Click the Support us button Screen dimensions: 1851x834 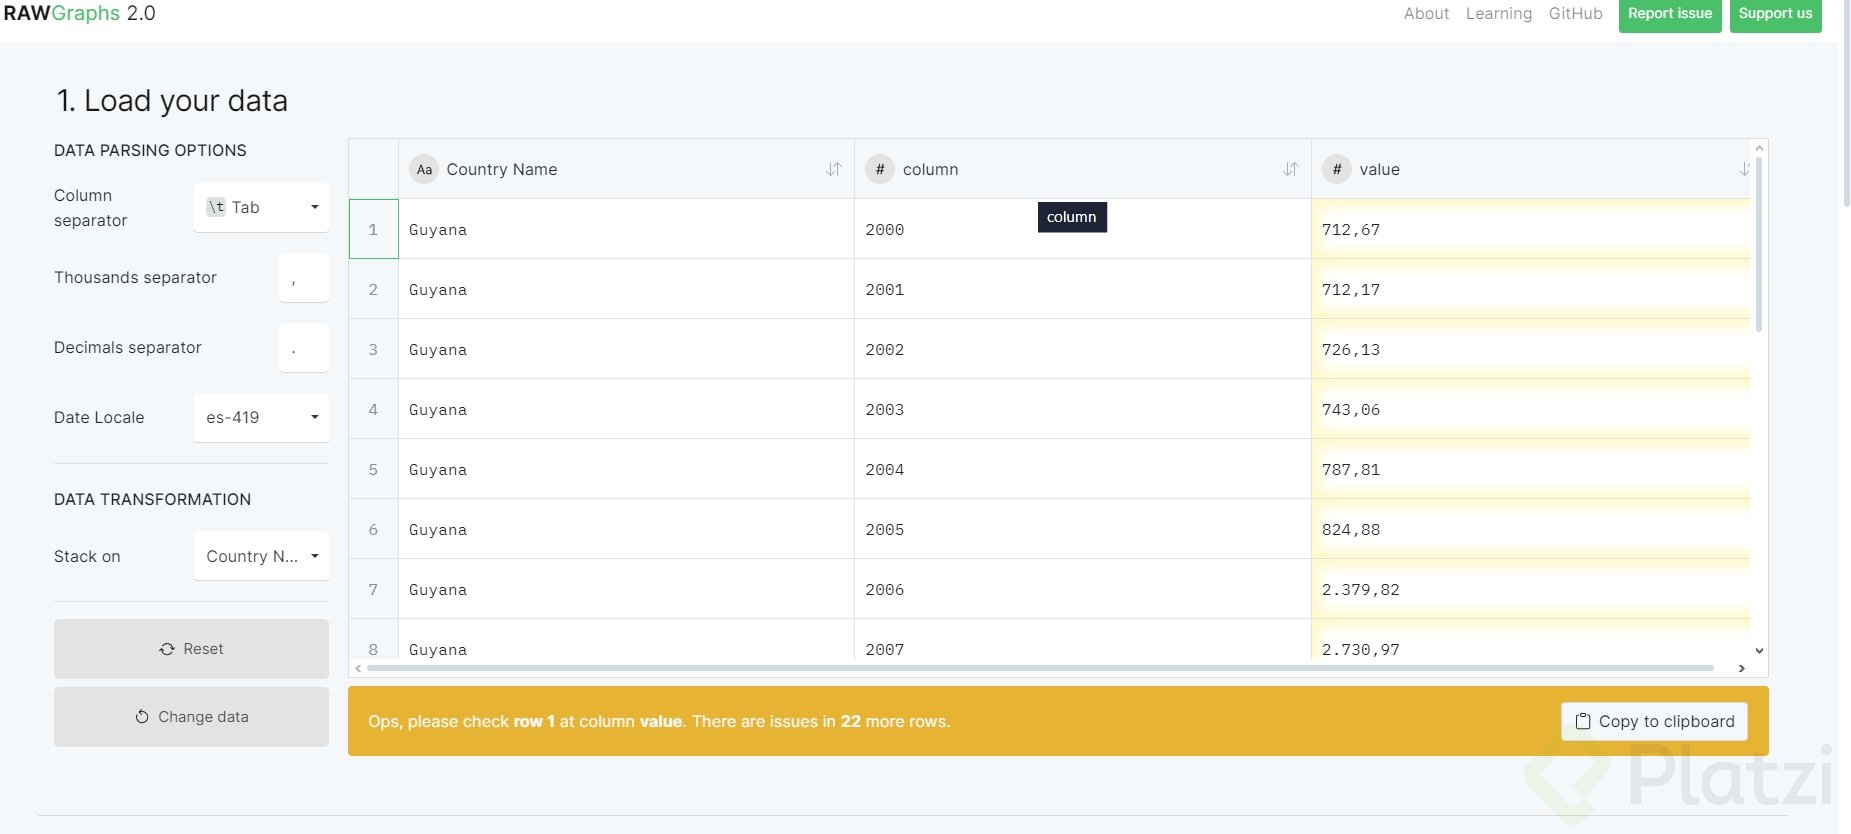(1776, 14)
